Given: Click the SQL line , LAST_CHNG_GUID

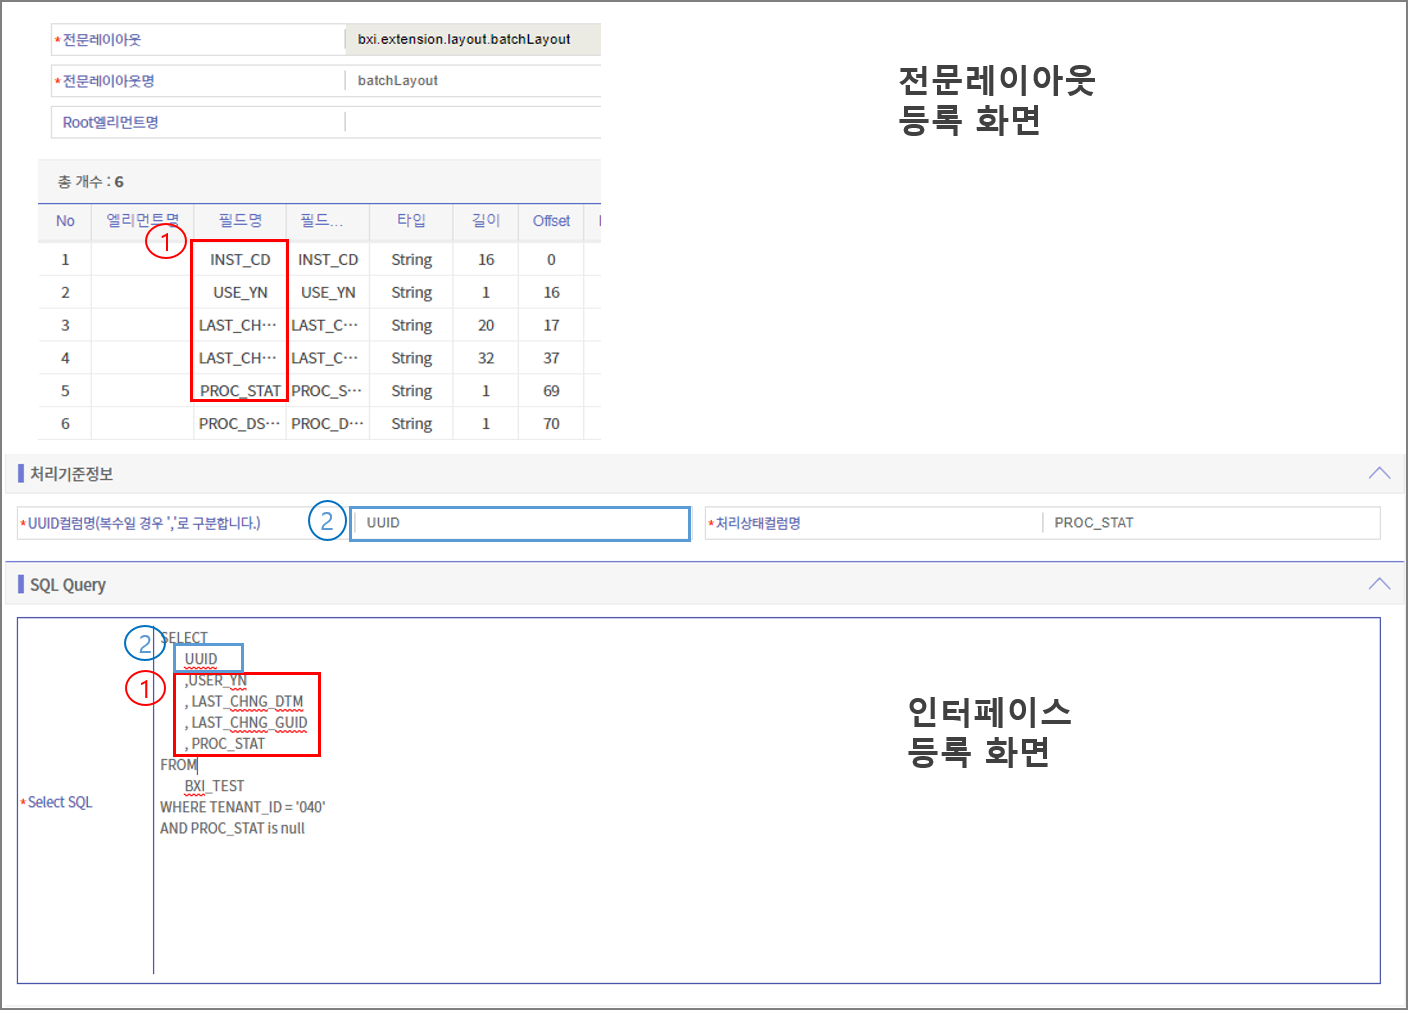Looking at the screenshot, I should tap(246, 723).
